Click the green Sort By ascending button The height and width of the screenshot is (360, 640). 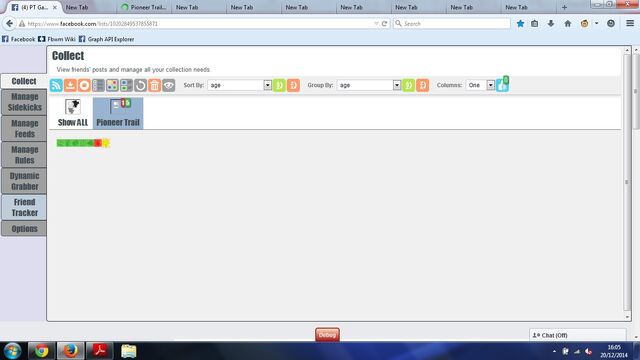click(x=279, y=85)
